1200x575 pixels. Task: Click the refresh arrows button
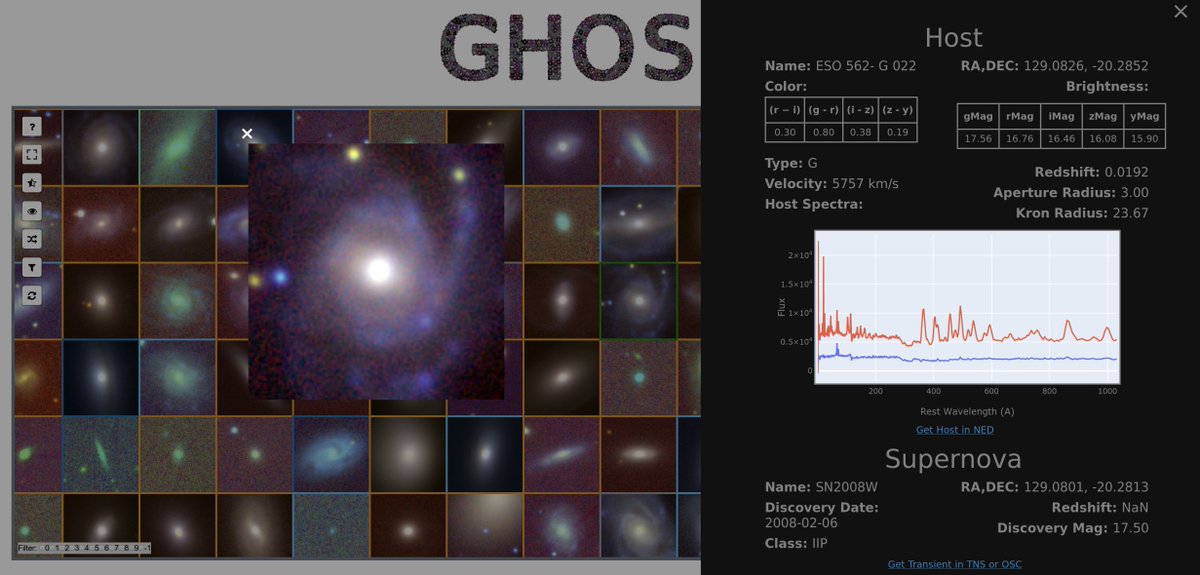coord(32,296)
